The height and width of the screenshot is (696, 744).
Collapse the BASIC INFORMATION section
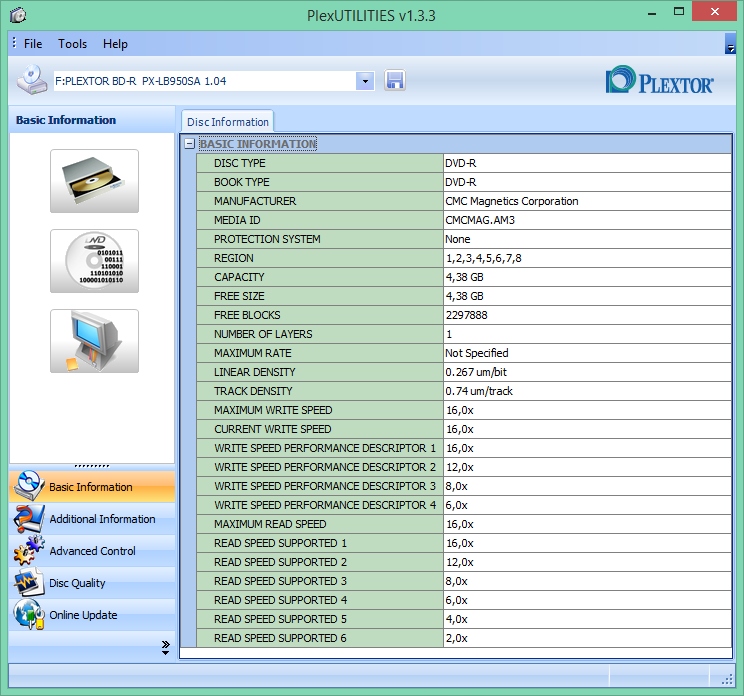pyautogui.click(x=189, y=144)
